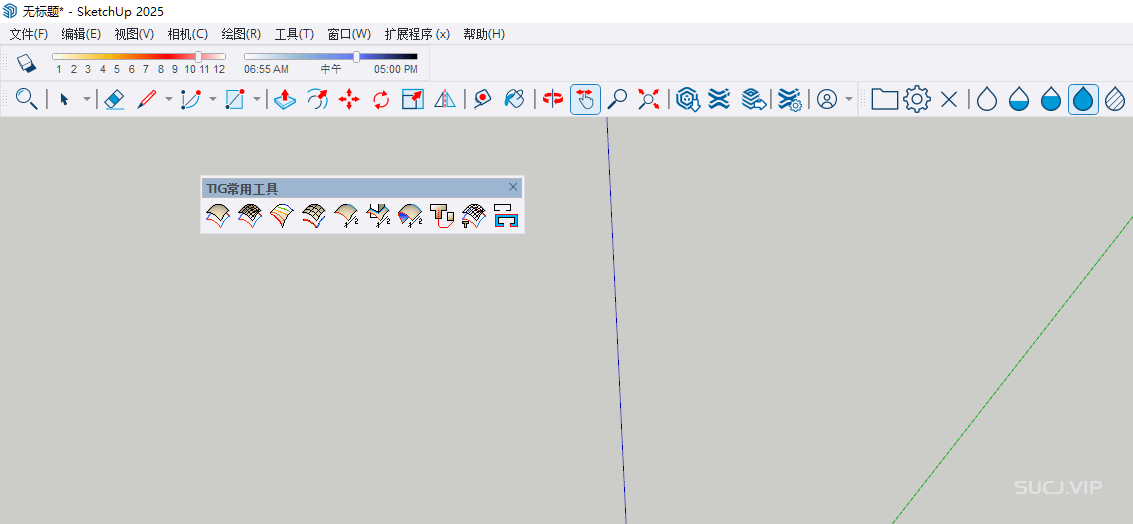Select the Move tool with four arrows
This screenshot has height=524, width=1133.
point(349,99)
